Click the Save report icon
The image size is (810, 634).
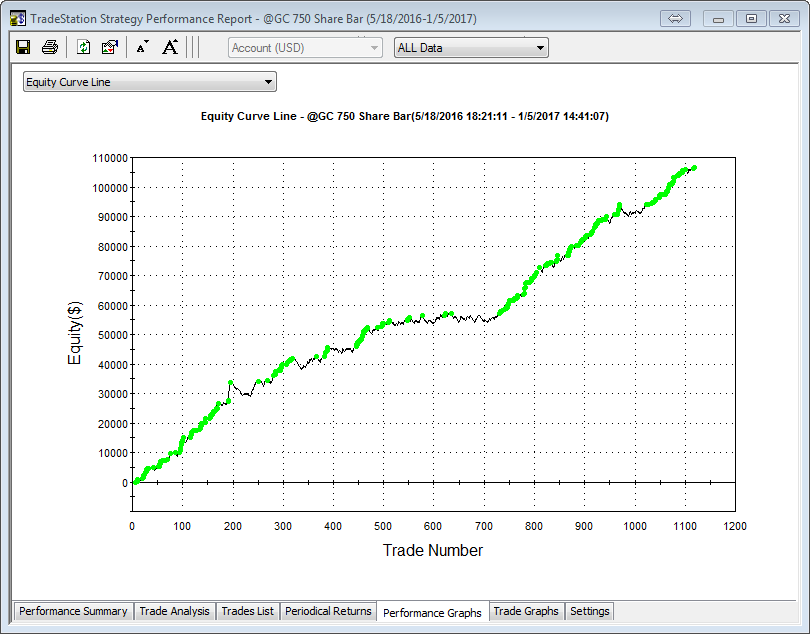point(23,47)
